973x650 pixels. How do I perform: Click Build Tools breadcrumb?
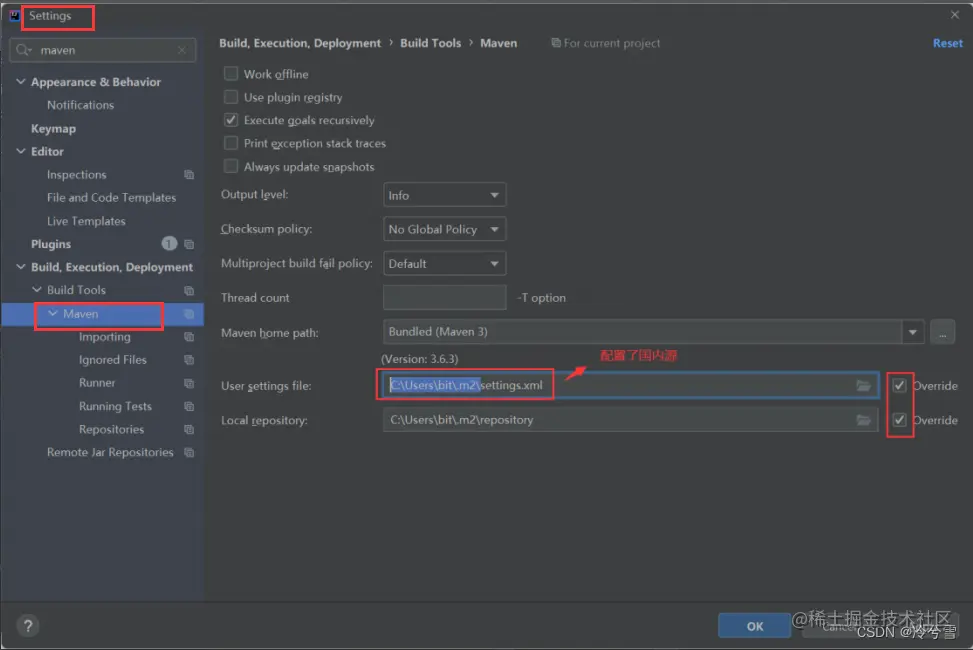pyautogui.click(x=431, y=43)
